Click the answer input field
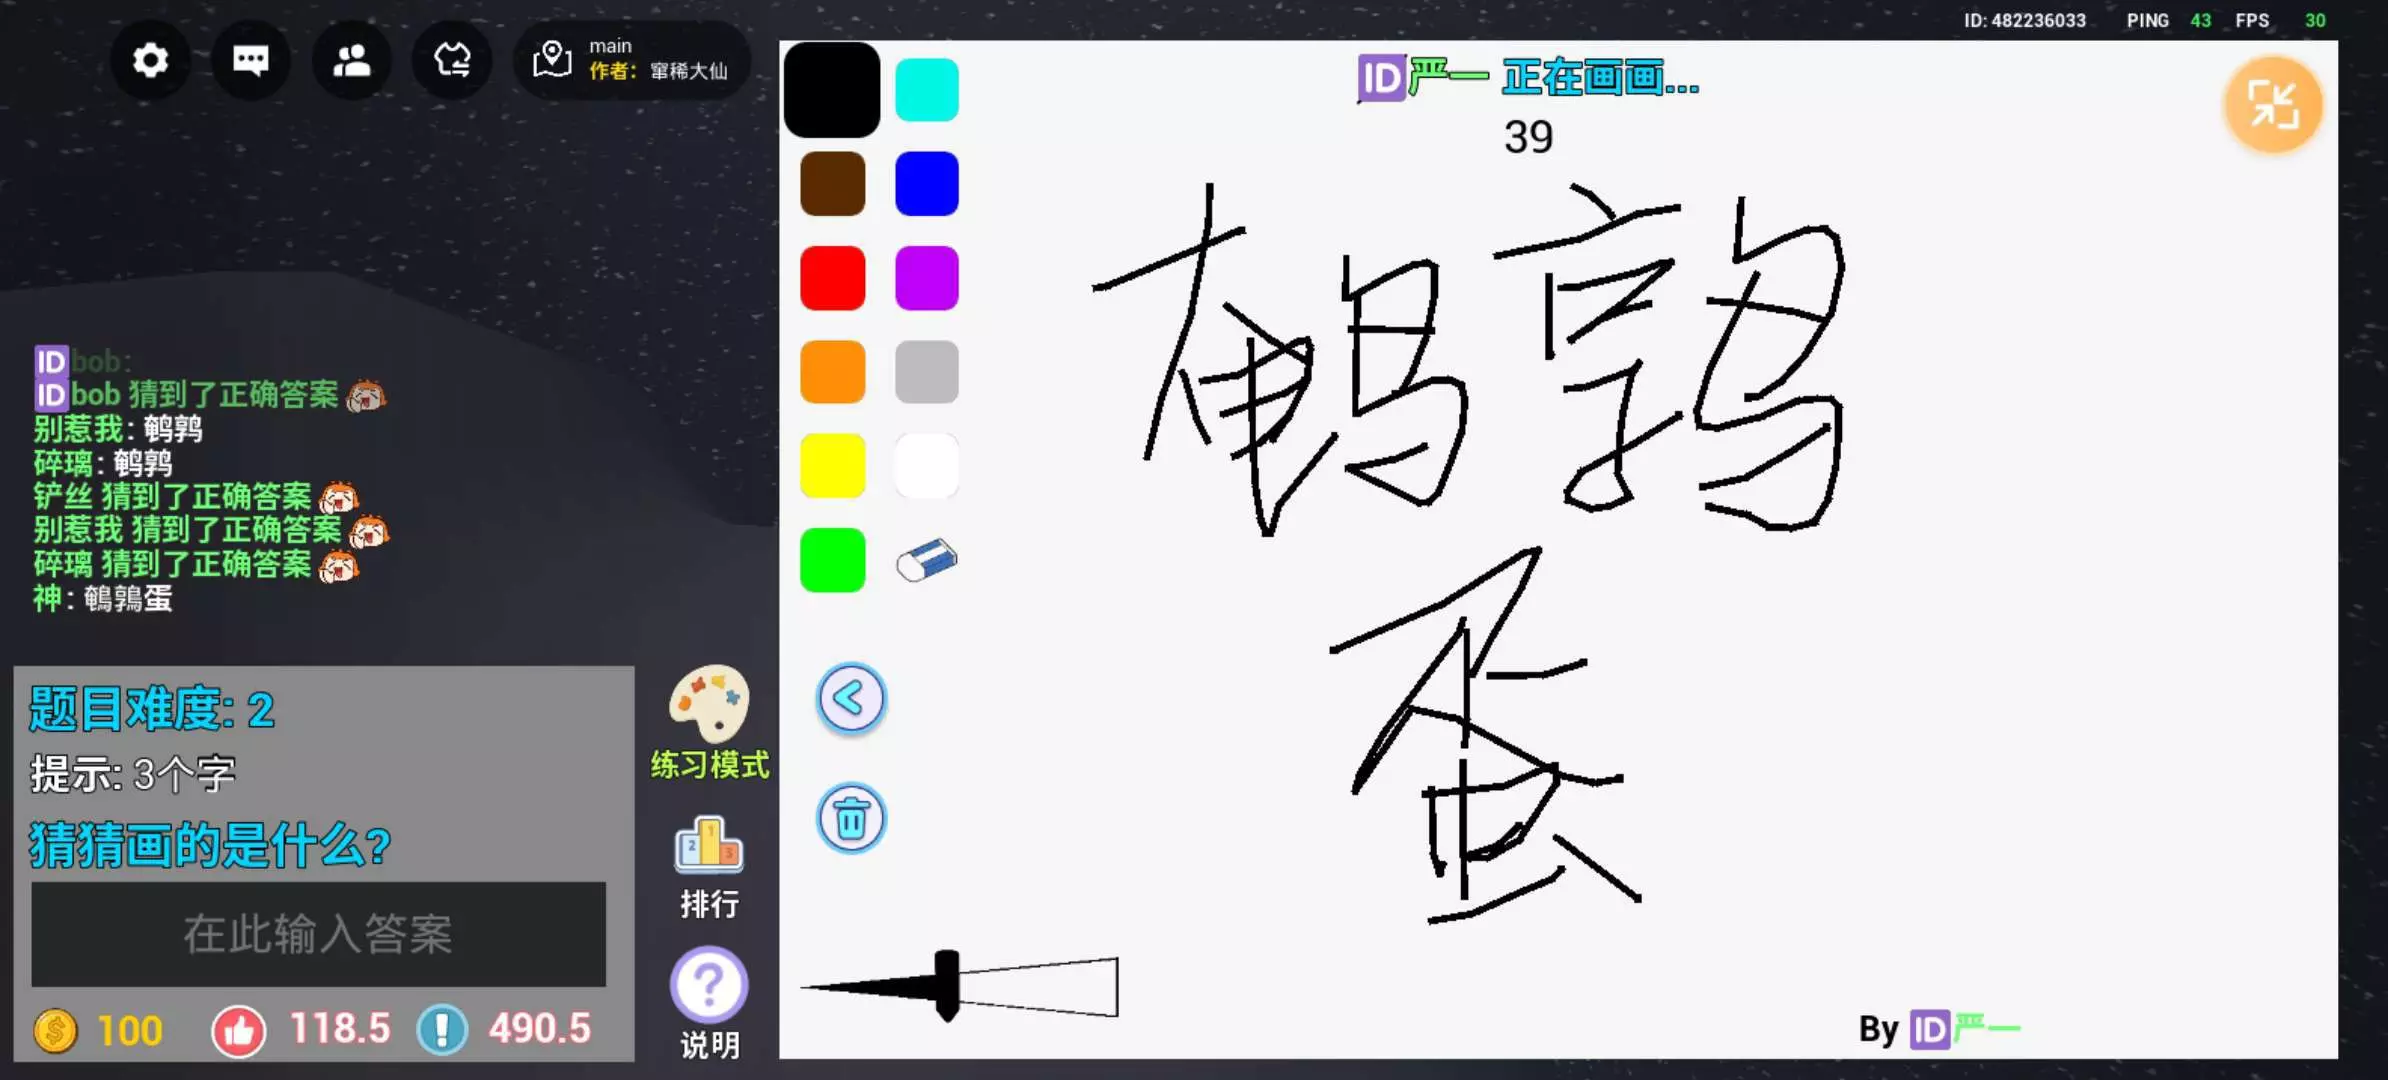Viewport: 2388px width, 1080px height. [318, 934]
